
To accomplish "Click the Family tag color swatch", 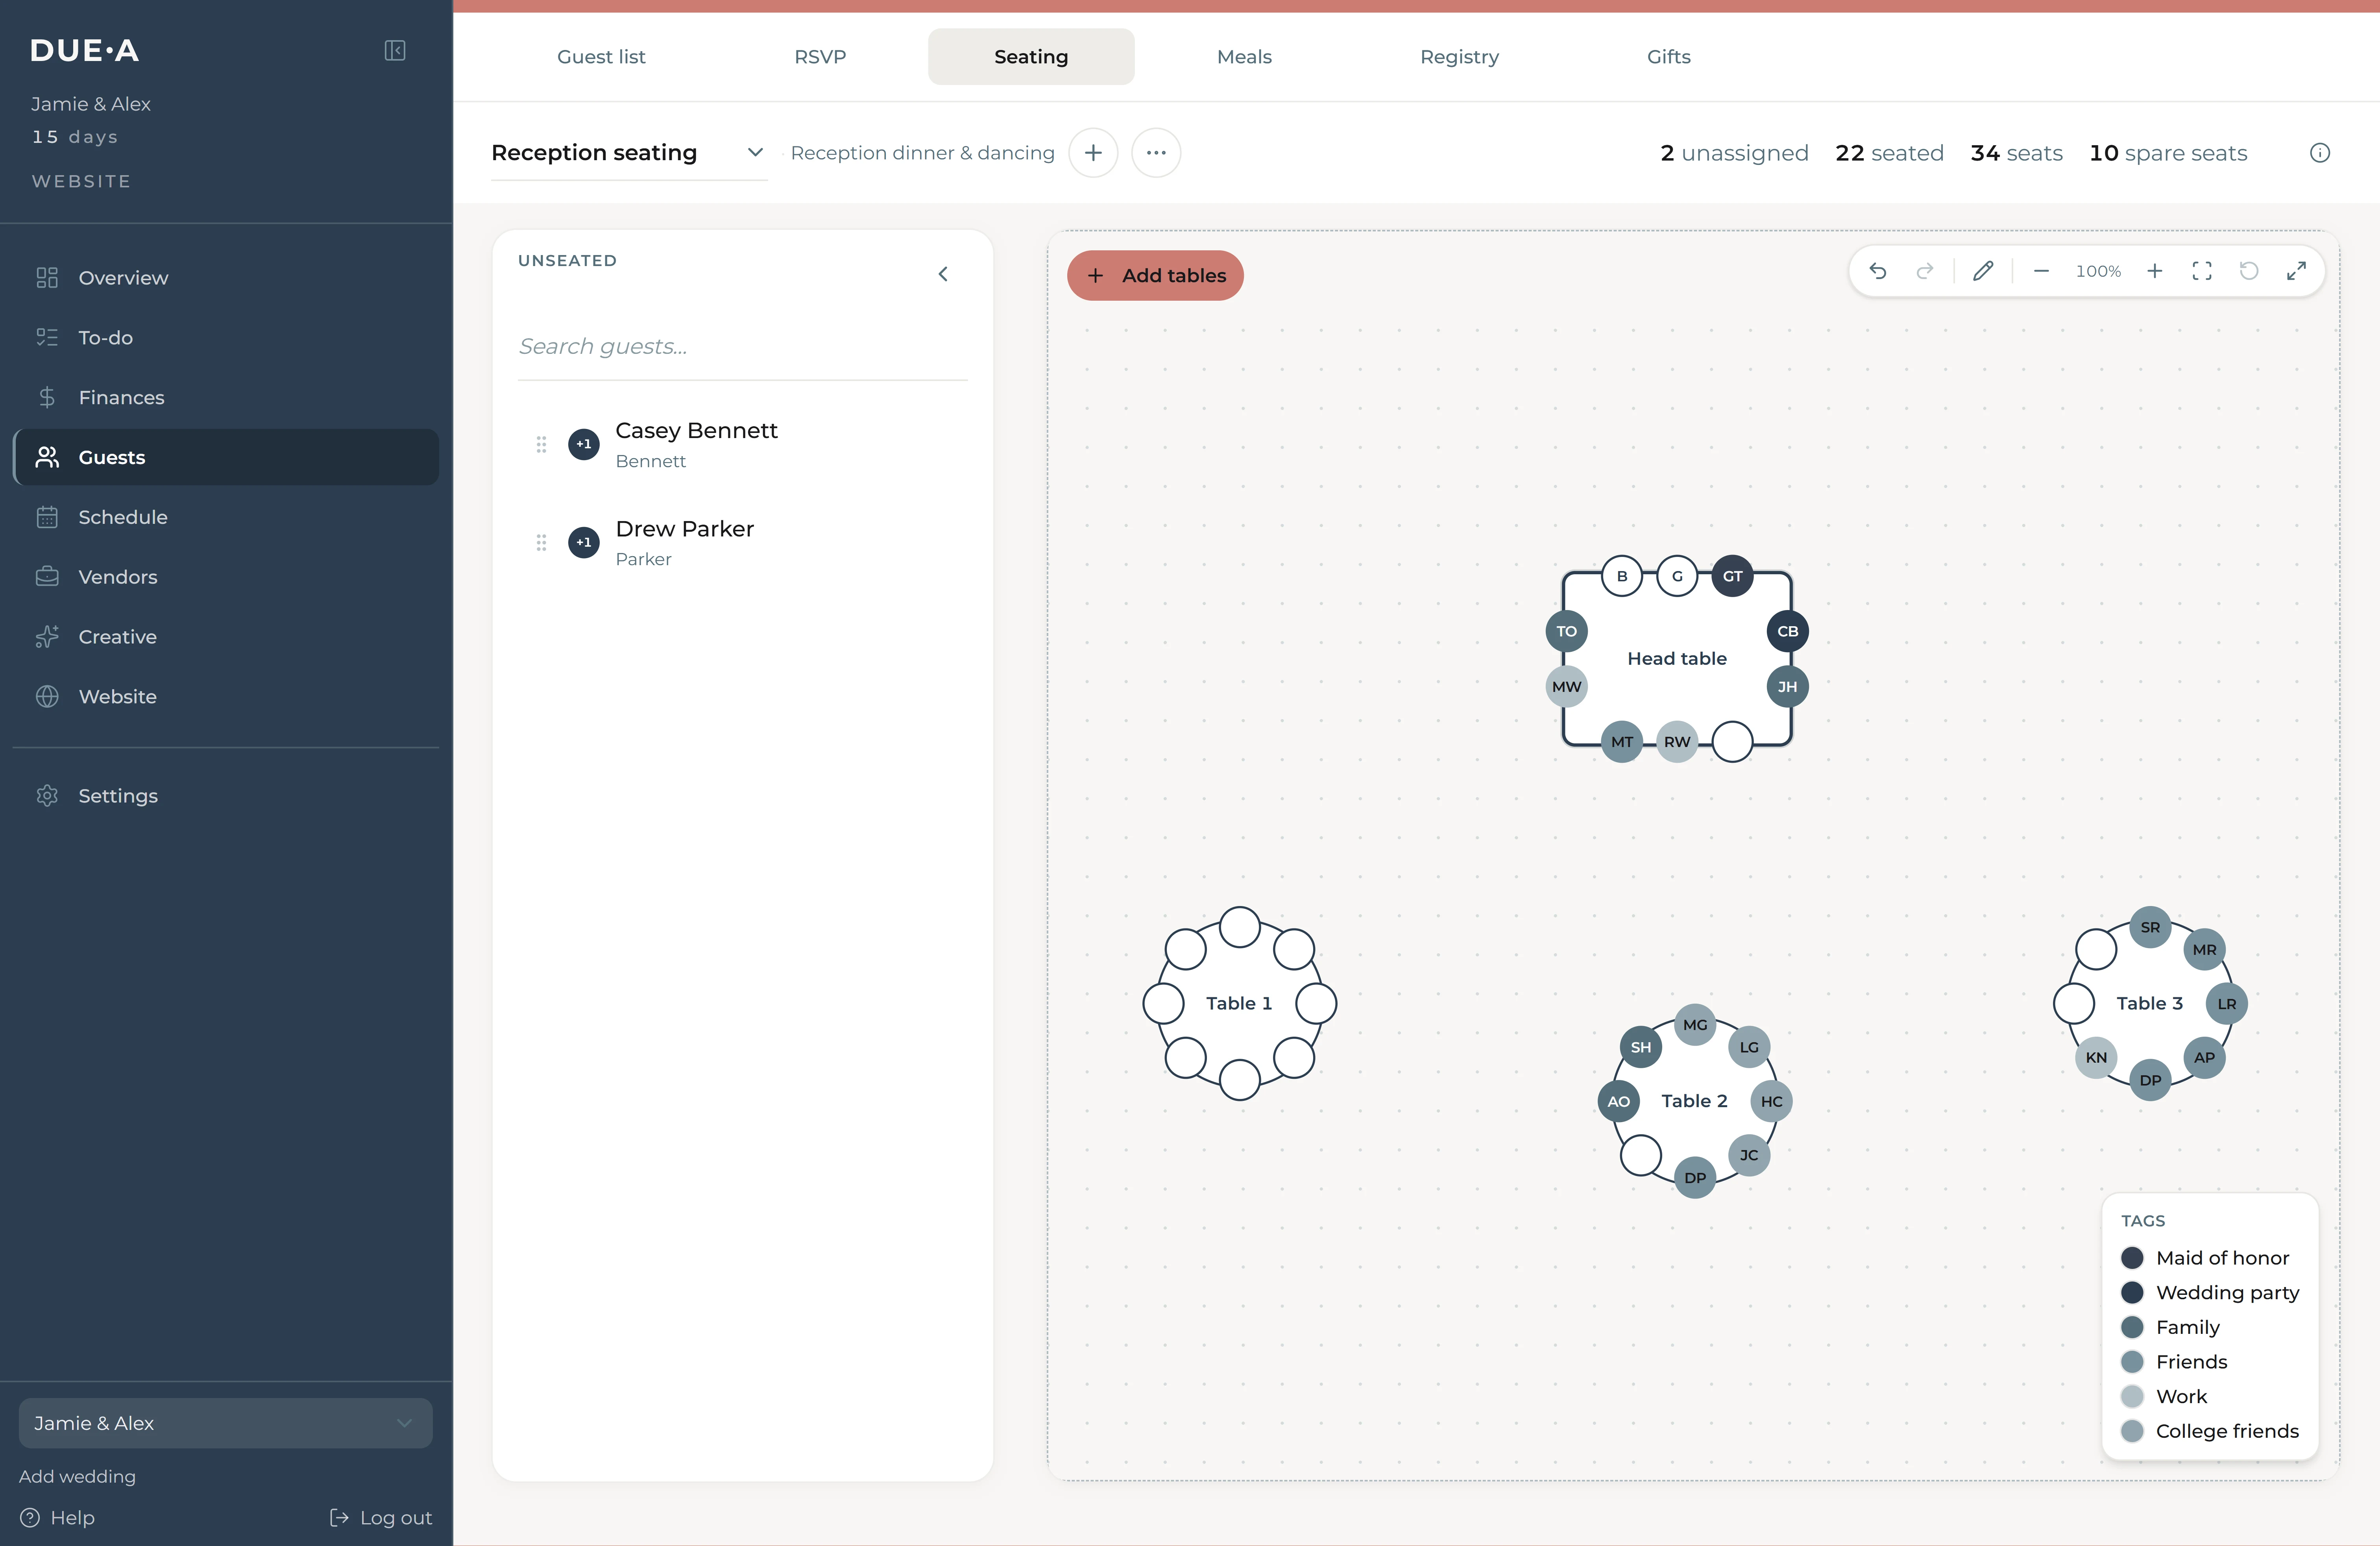I will [x=2132, y=1327].
